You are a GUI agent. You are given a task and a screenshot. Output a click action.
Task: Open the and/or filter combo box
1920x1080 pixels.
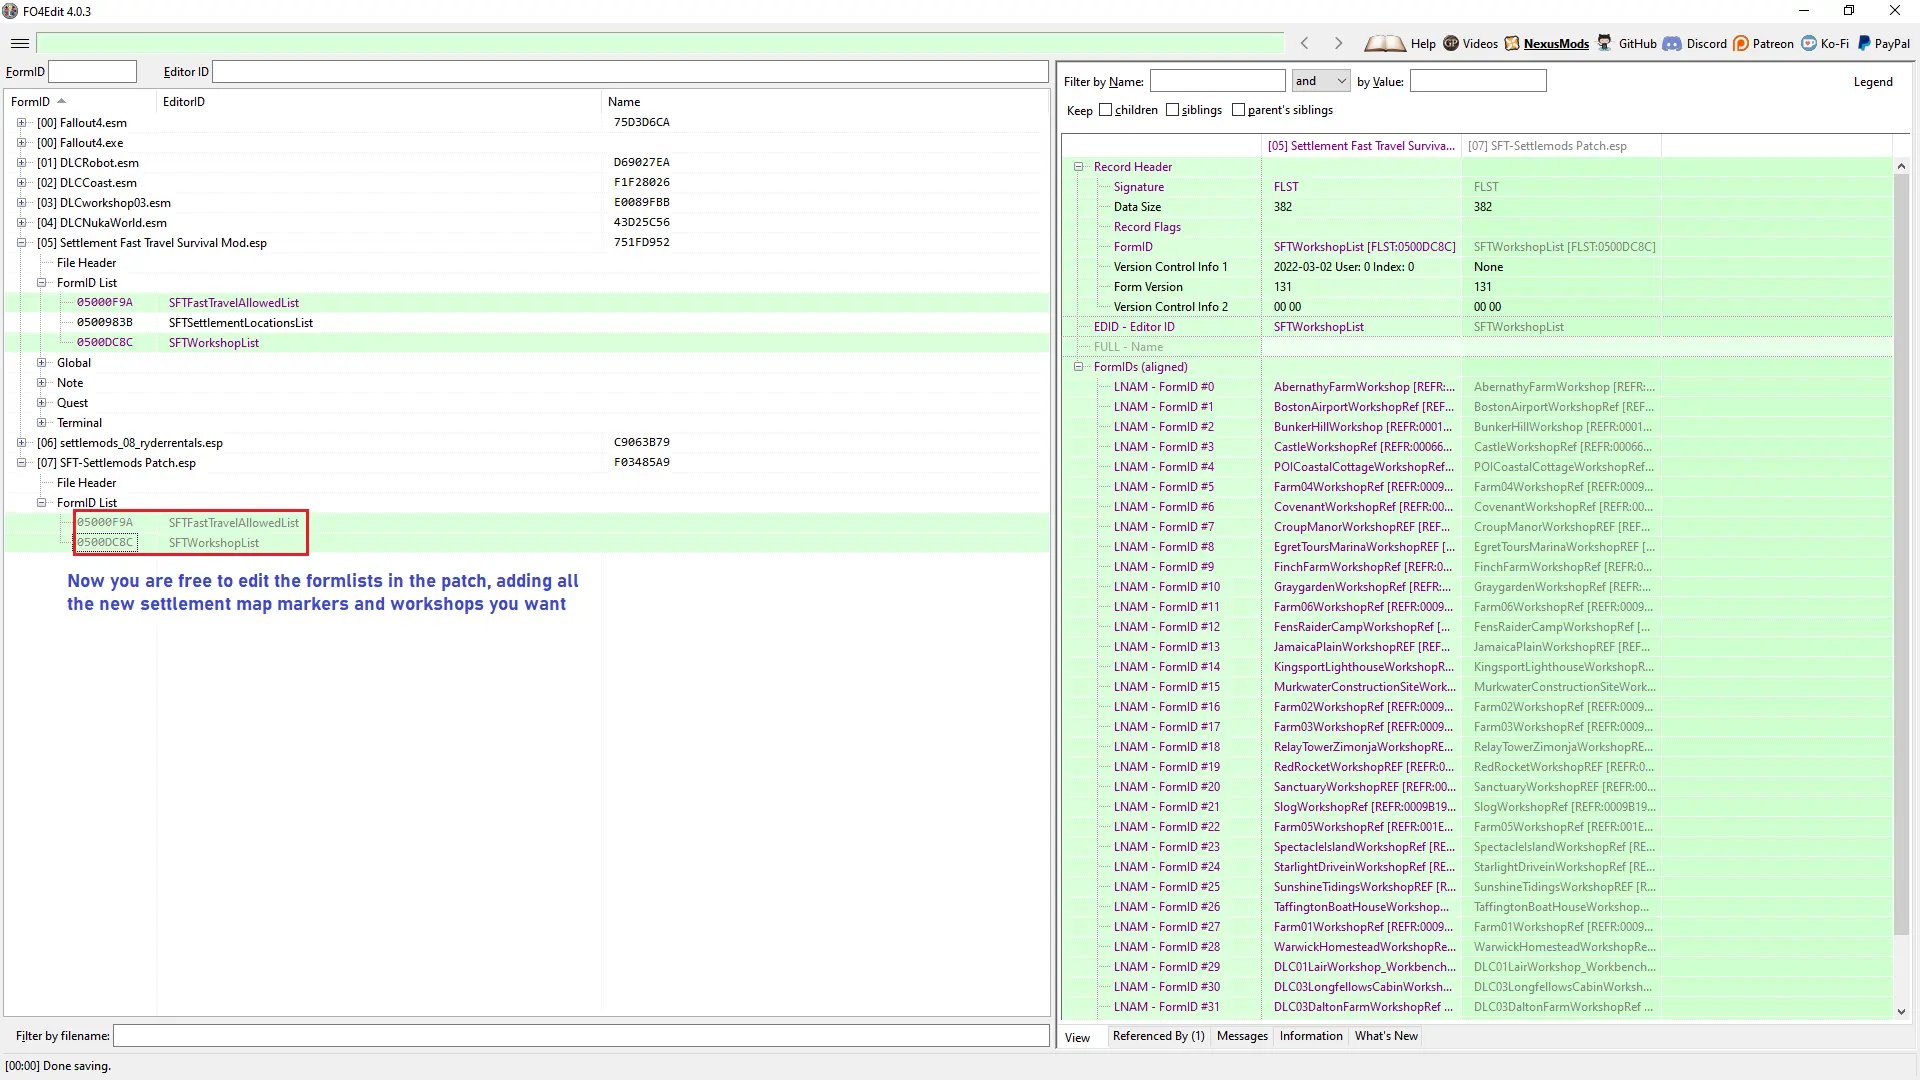pos(1320,81)
